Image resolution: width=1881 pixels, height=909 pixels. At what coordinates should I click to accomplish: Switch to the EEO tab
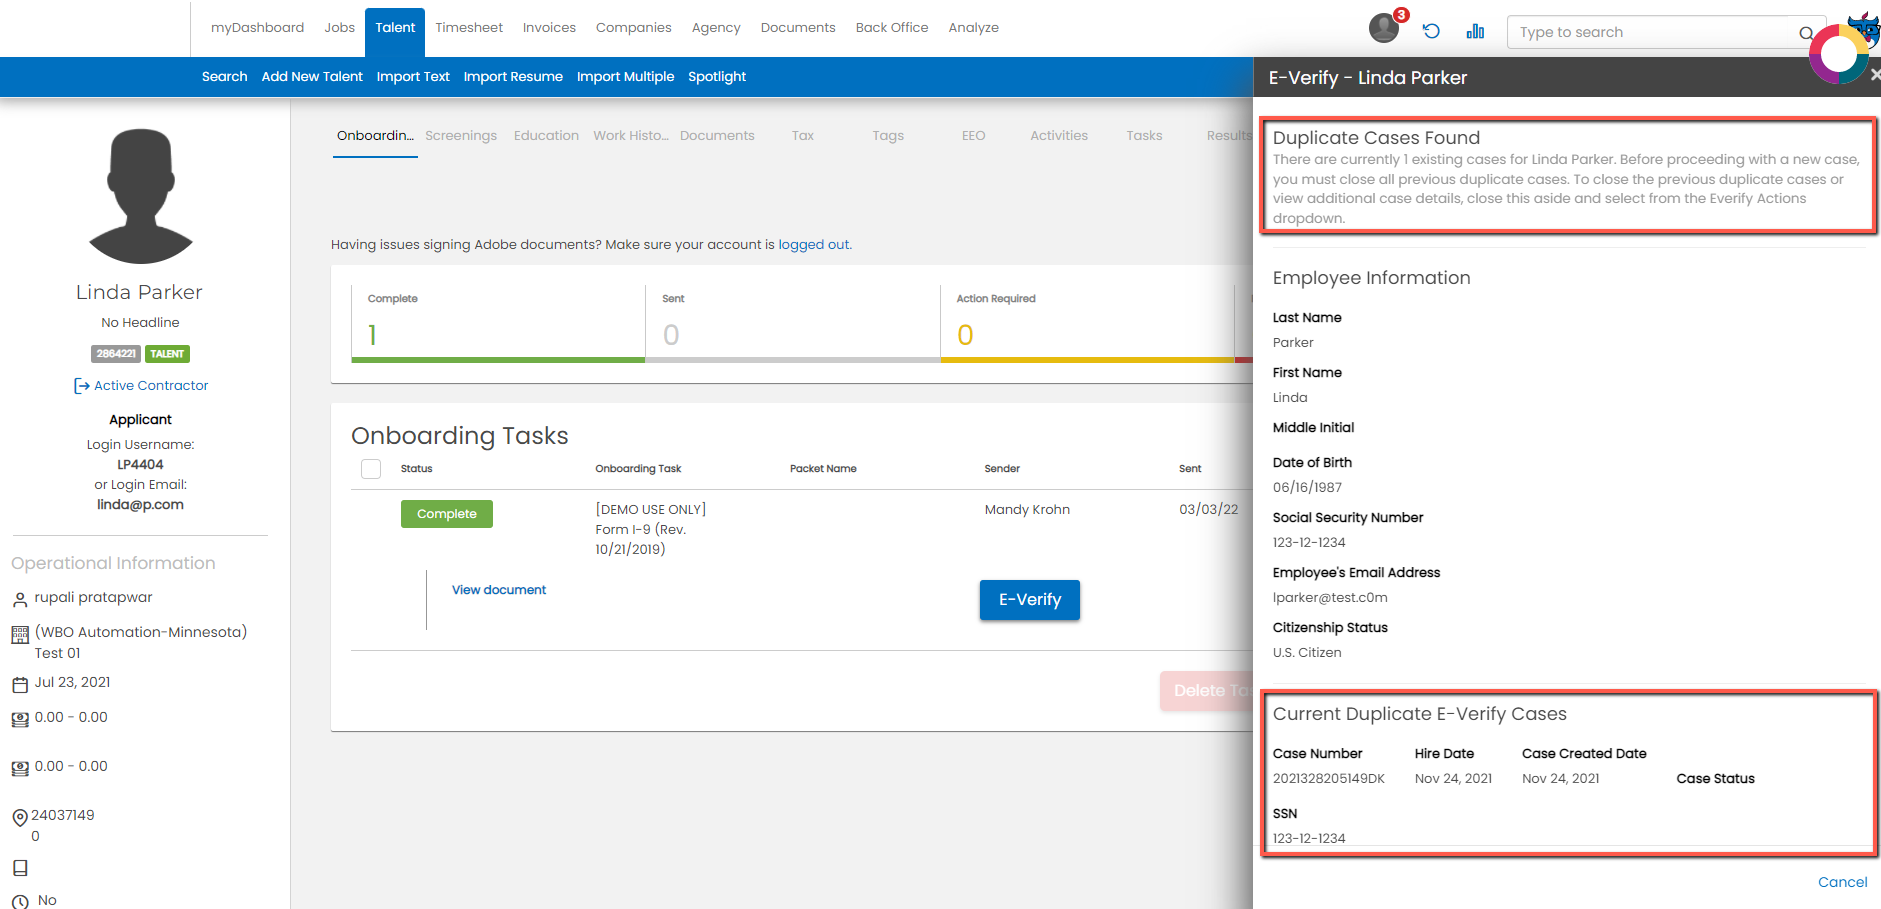(974, 136)
